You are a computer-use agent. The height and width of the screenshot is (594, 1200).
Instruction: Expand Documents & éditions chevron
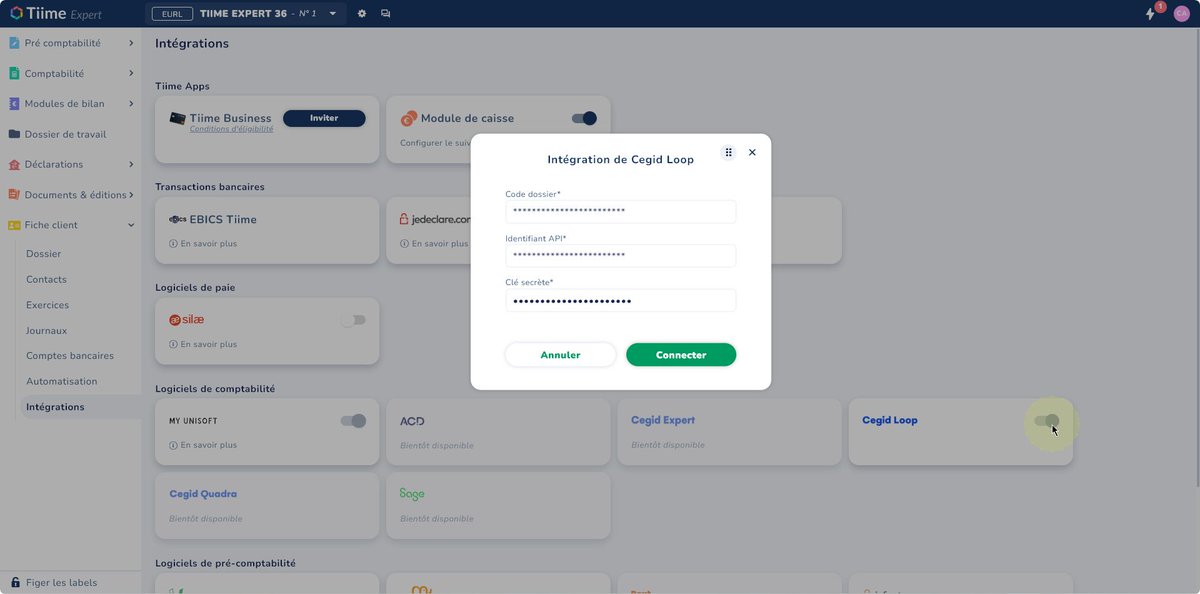tap(131, 195)
